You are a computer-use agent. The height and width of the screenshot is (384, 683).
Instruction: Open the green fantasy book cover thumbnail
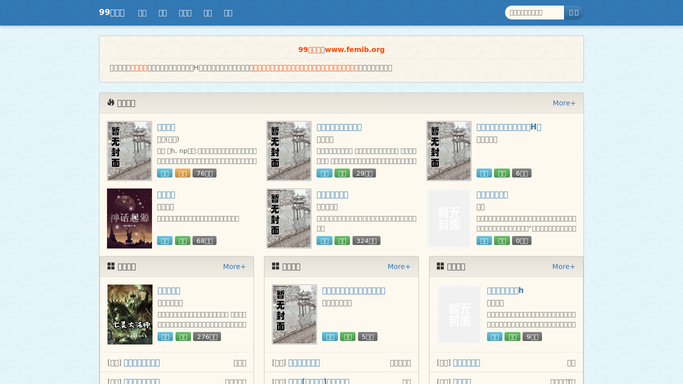click(130, 314)
